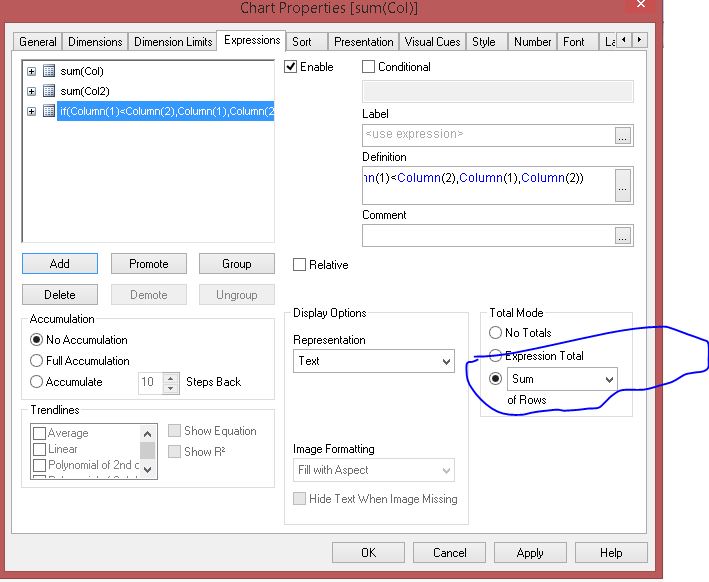Close the Chart Properties dialog

(641, 5)
